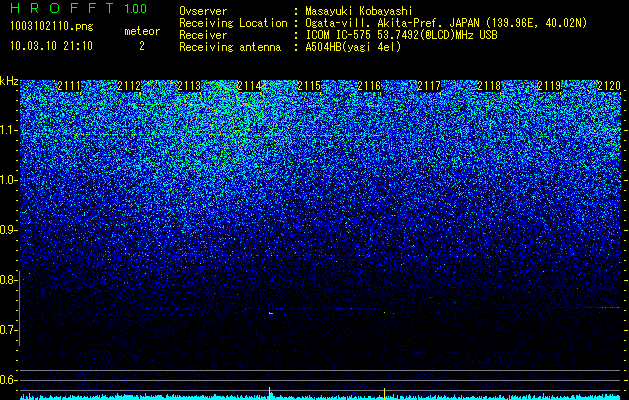Viewport: 629px width, 400px height.
Task: Click the meteor count label
Action: (142, 31)
